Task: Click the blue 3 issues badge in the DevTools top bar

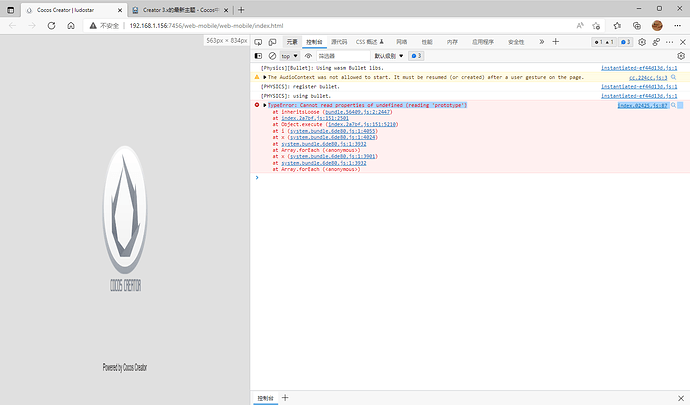Action: click(x=625, y=42)
